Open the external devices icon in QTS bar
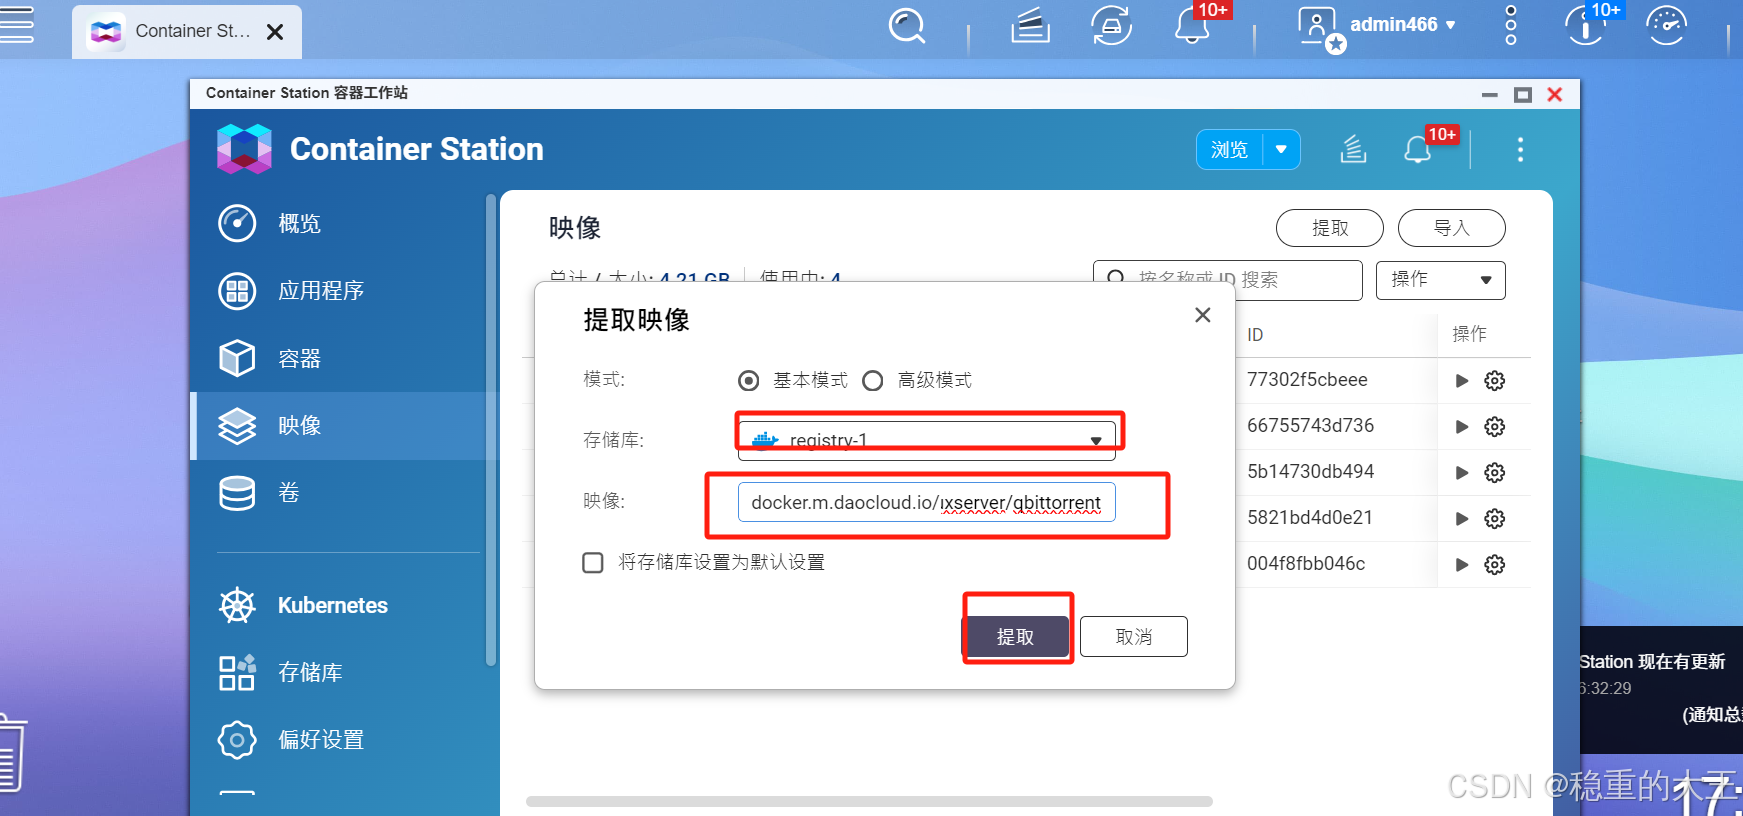 pos(1112,26)
